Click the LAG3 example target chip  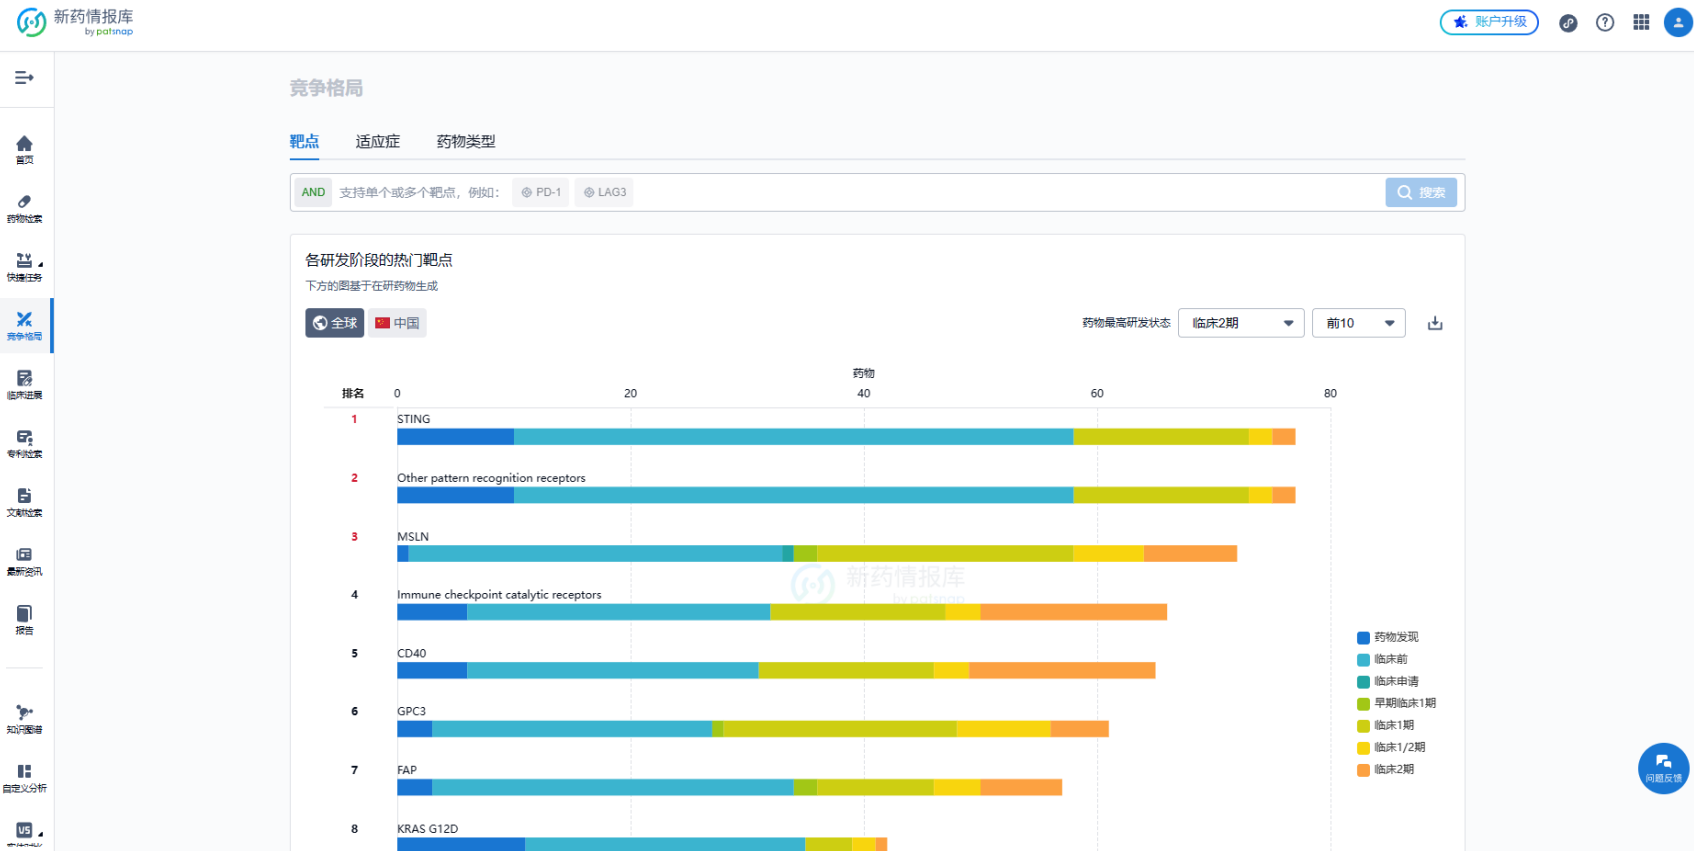[x=605, y=192]
